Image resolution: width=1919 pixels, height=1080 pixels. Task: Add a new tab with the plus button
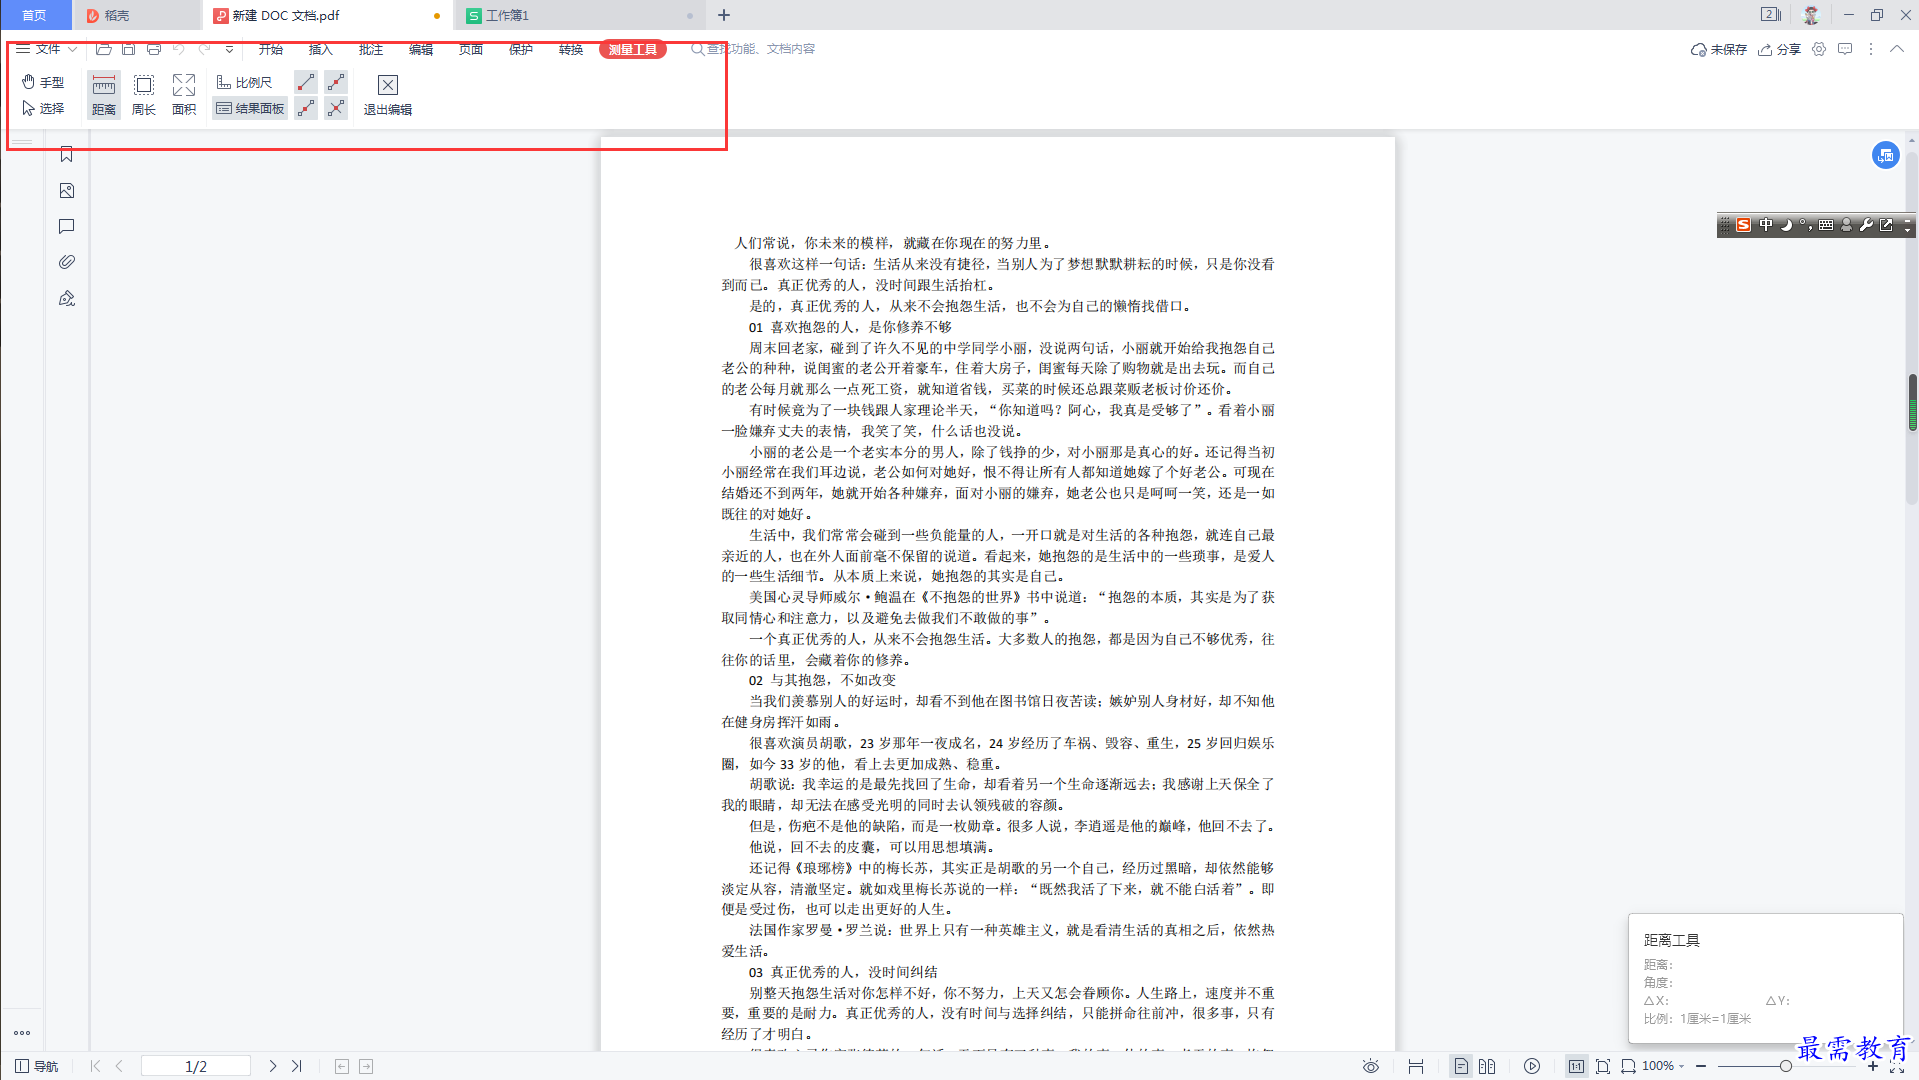tap(724, 15)
